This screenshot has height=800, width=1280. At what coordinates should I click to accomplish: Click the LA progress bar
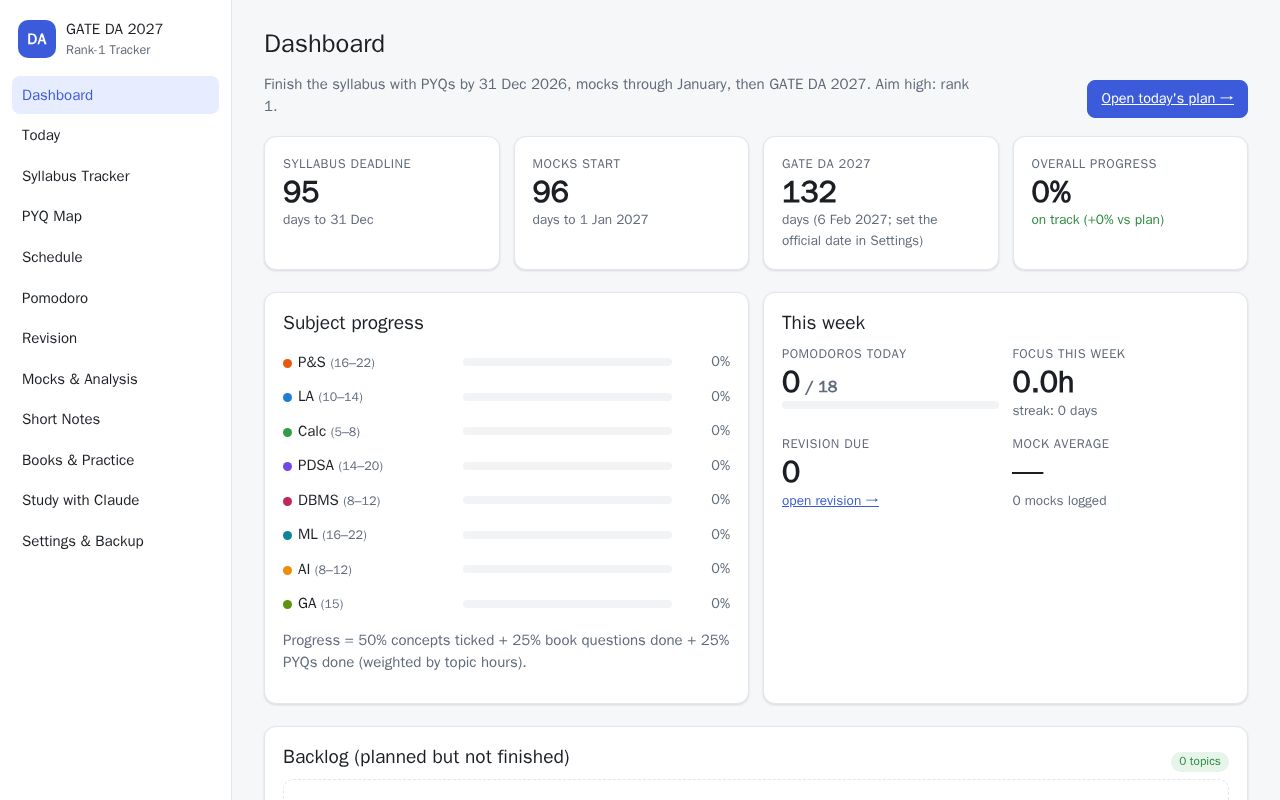click(567, 397)
